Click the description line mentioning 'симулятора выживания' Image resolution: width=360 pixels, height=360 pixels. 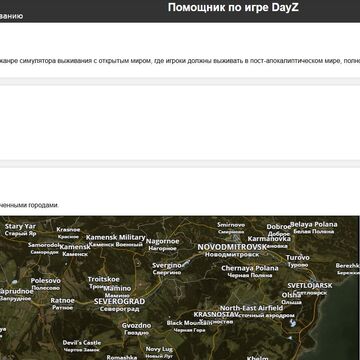(x=180, y=61)
